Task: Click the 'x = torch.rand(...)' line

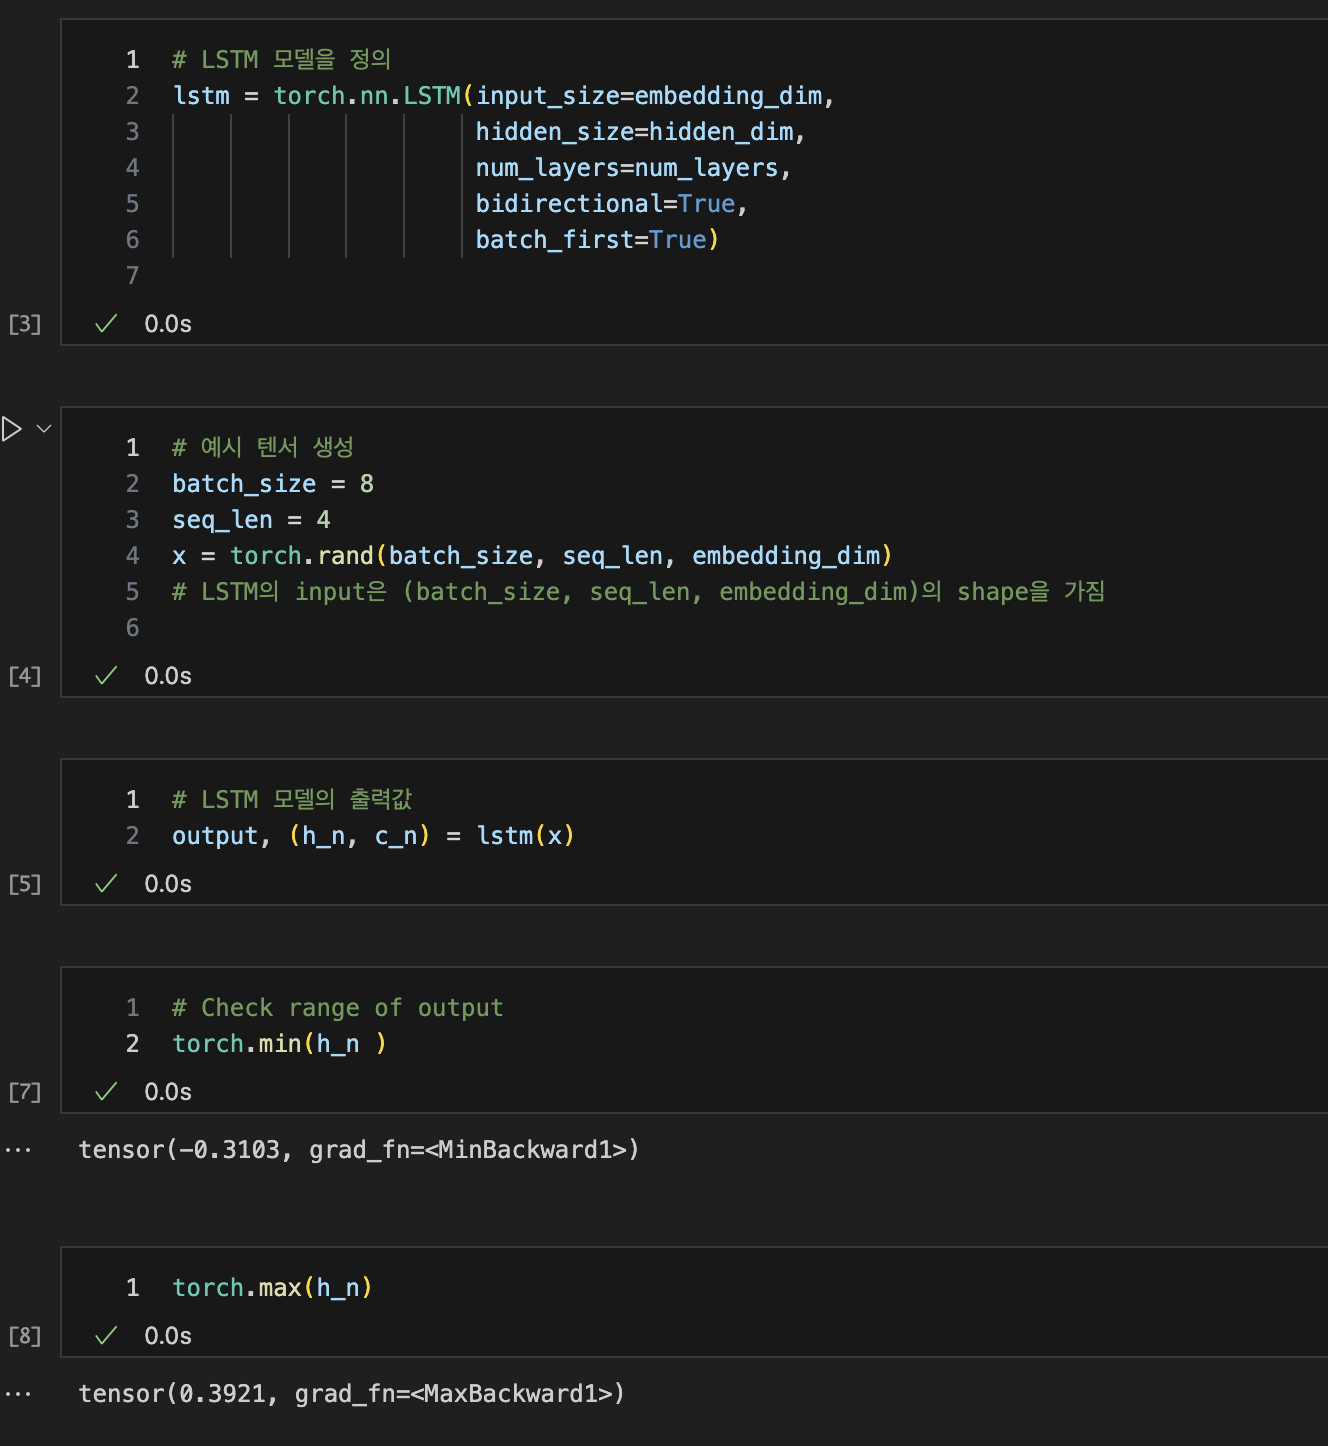Action: 532,556
